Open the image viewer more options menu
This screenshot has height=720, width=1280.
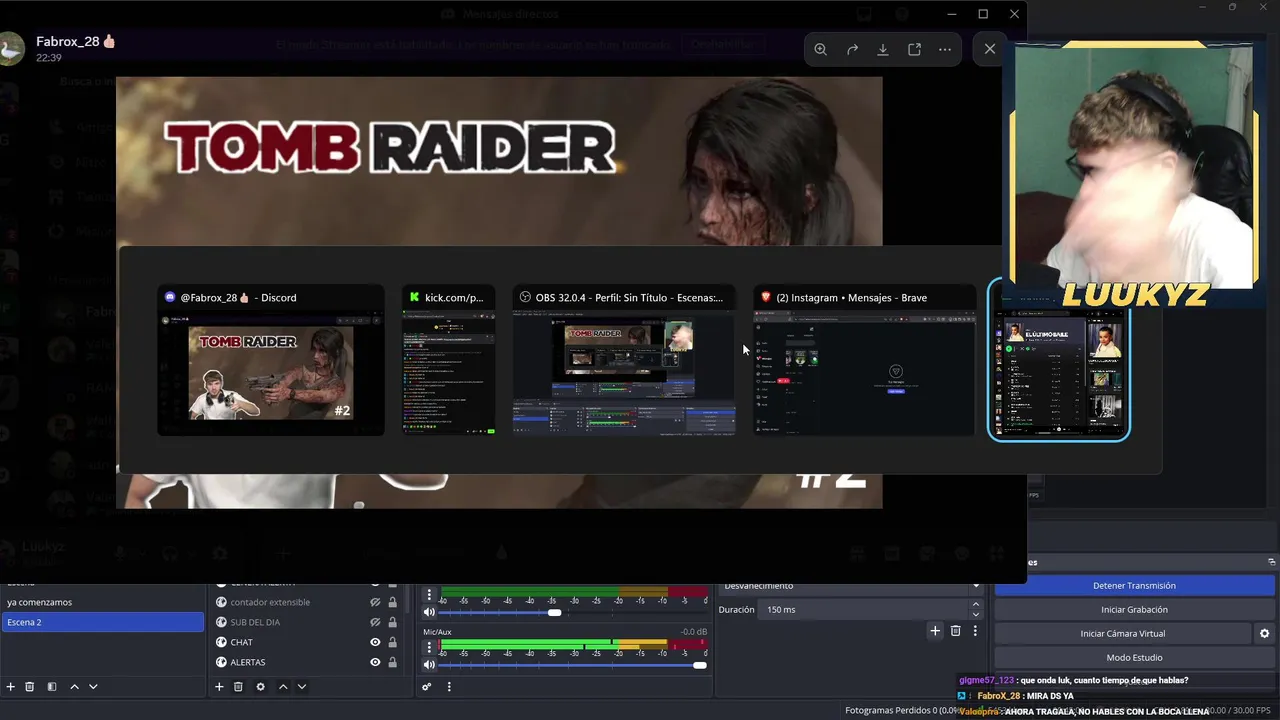[x=945, y=49]
